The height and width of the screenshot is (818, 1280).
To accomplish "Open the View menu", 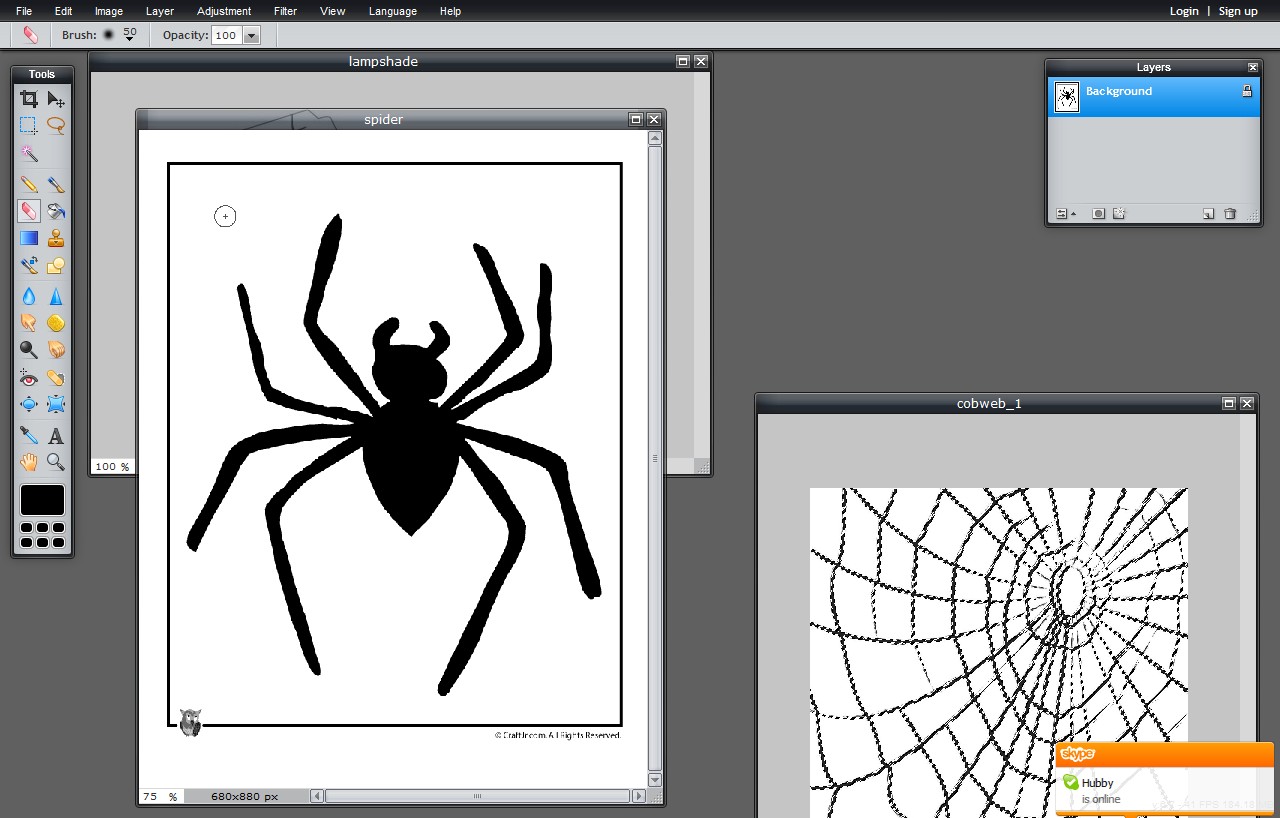I will (333, 11).
